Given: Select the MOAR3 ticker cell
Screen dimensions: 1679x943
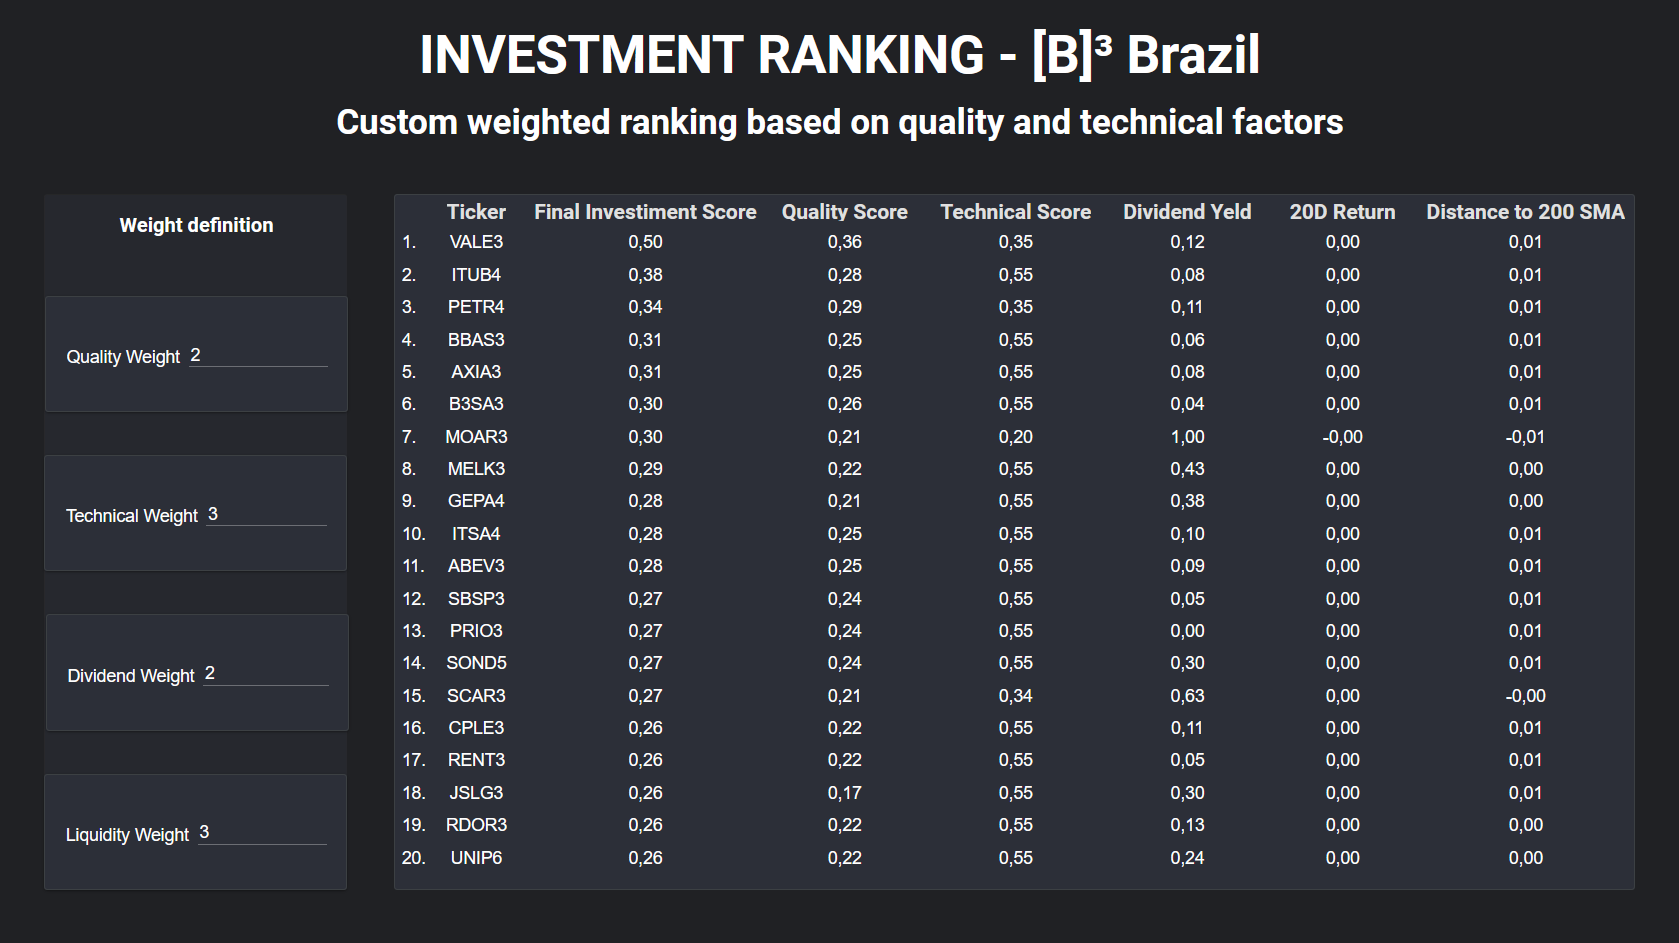Looking at the screenshot, I should click(x=476, y=437).
